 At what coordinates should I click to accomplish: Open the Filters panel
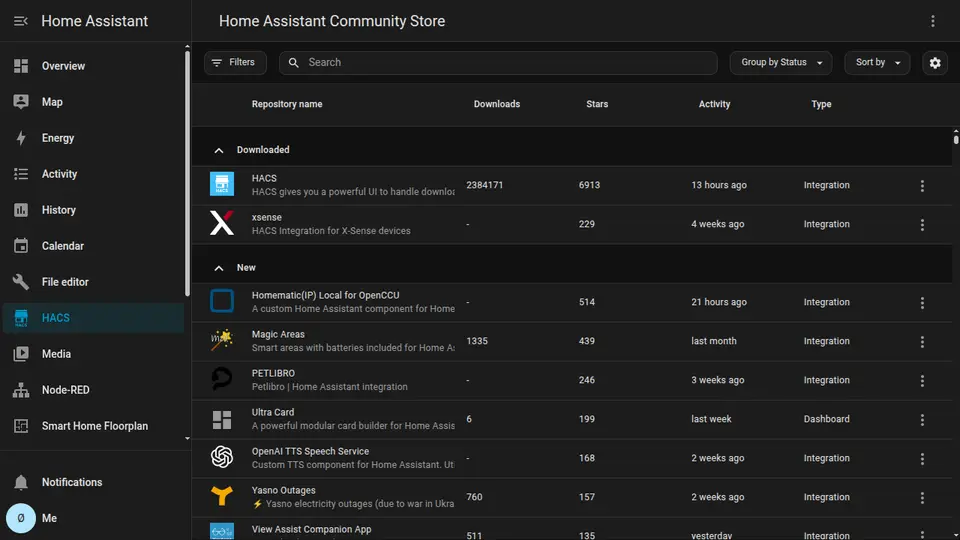point(235,62)
